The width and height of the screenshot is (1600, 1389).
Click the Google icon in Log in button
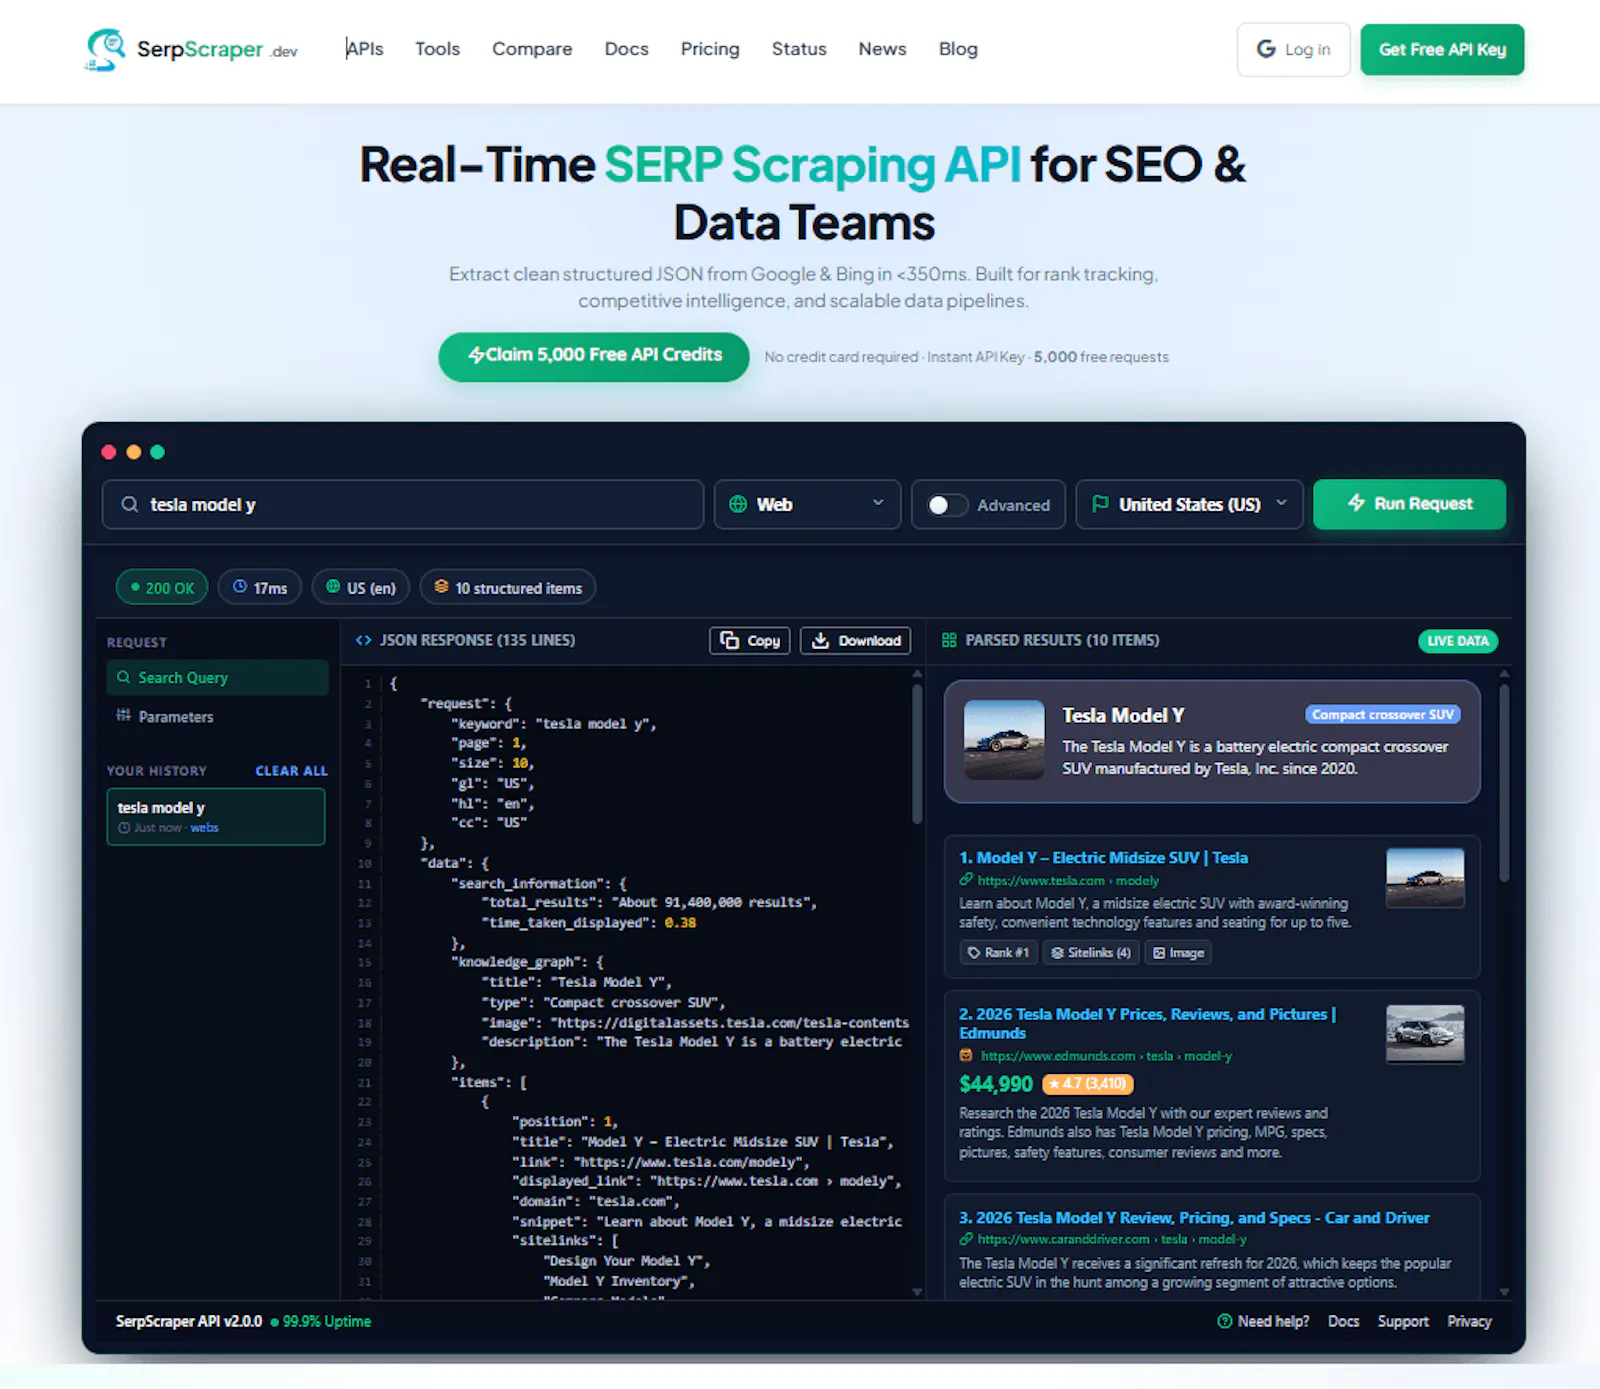[1266, 49]
